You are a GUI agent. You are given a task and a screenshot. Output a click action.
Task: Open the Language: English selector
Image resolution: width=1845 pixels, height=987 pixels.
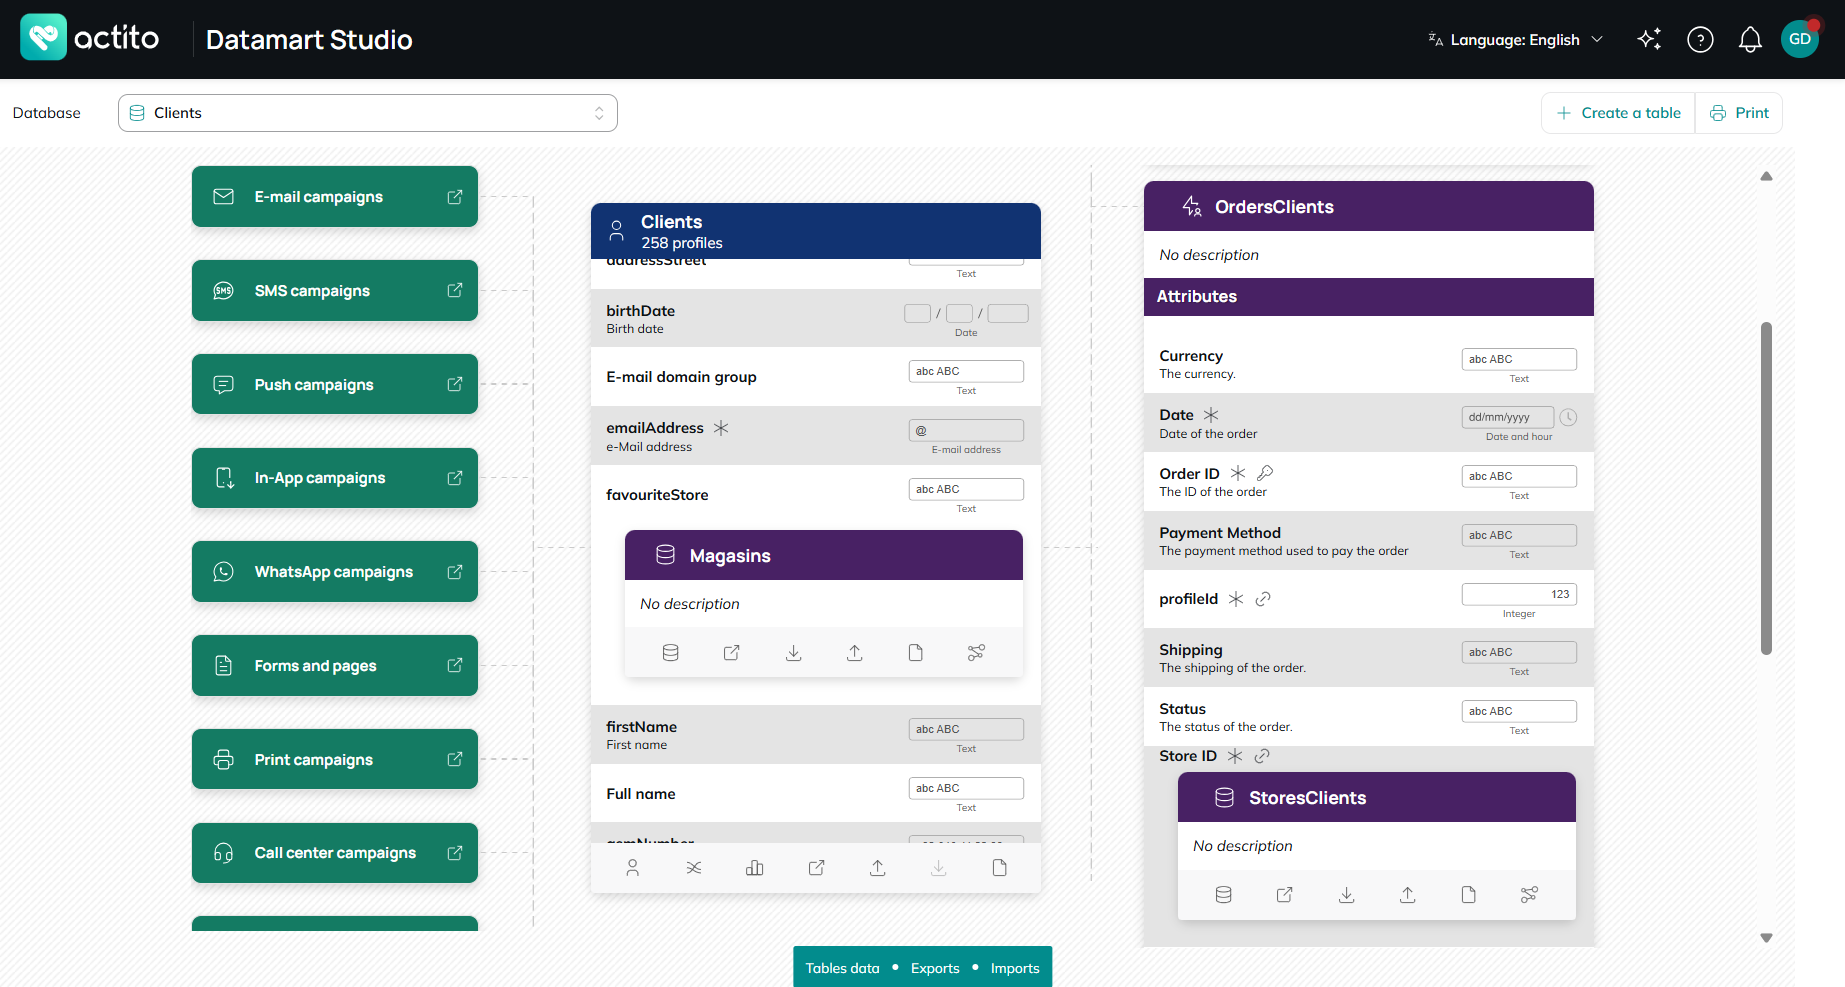(1515, 40)
